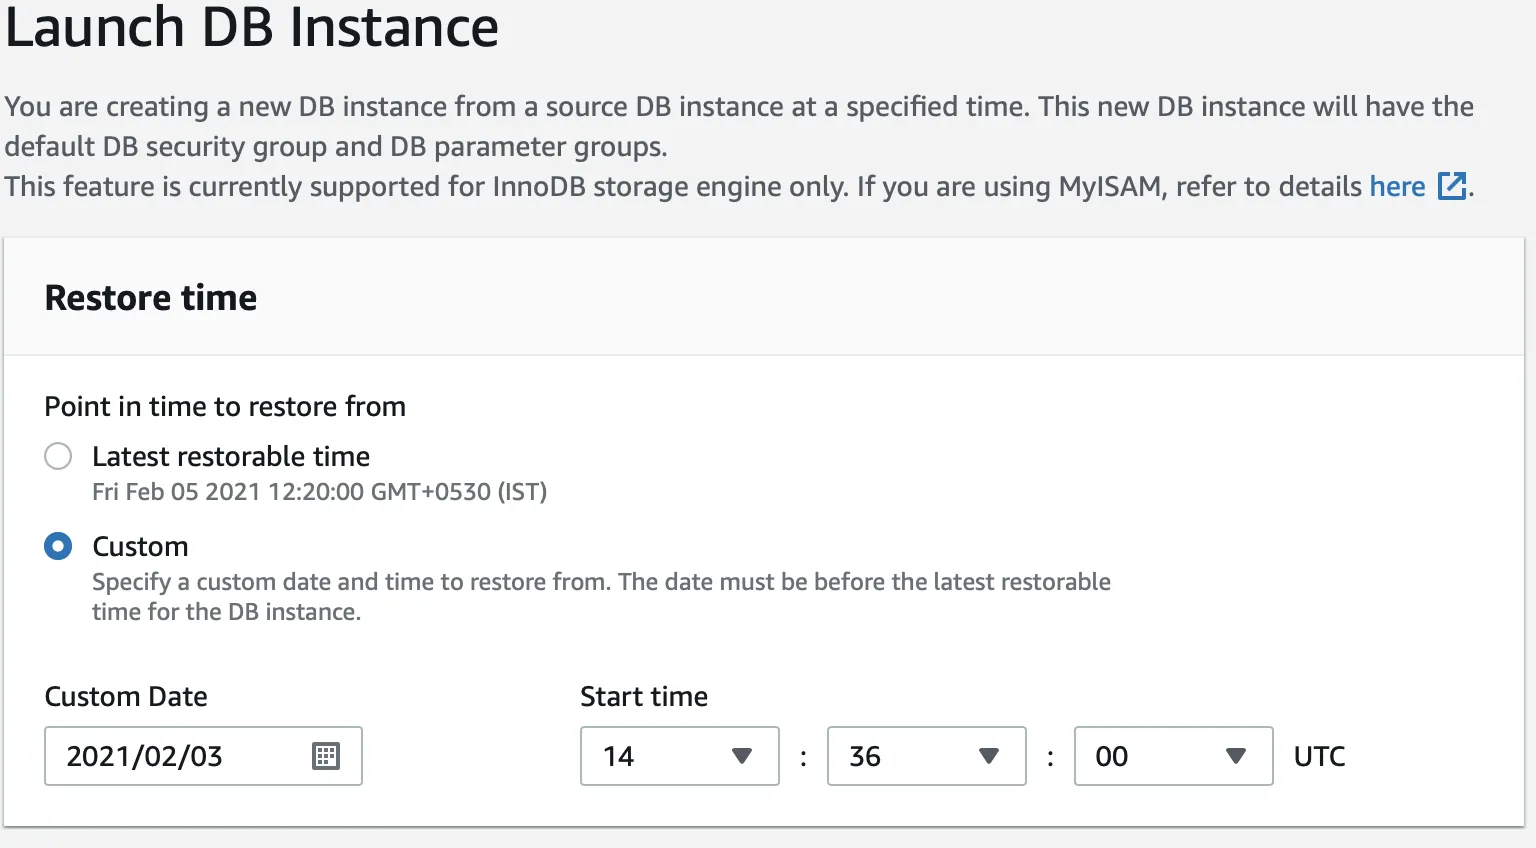Click the "here" details link
Screen dimensions: 1536x848
coord(1396,187)
